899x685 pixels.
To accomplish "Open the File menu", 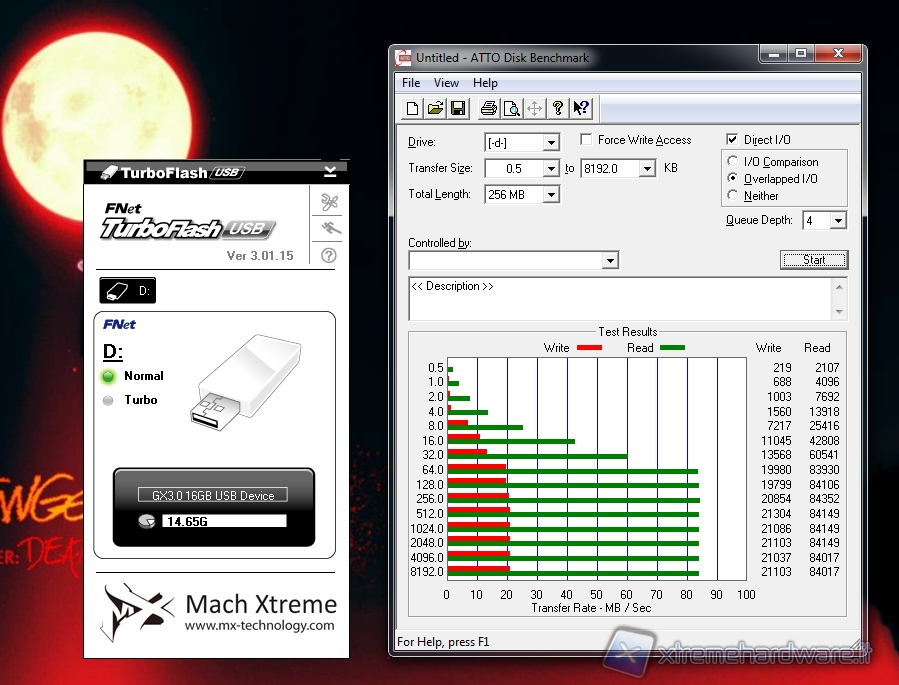I will pos(411,83).
